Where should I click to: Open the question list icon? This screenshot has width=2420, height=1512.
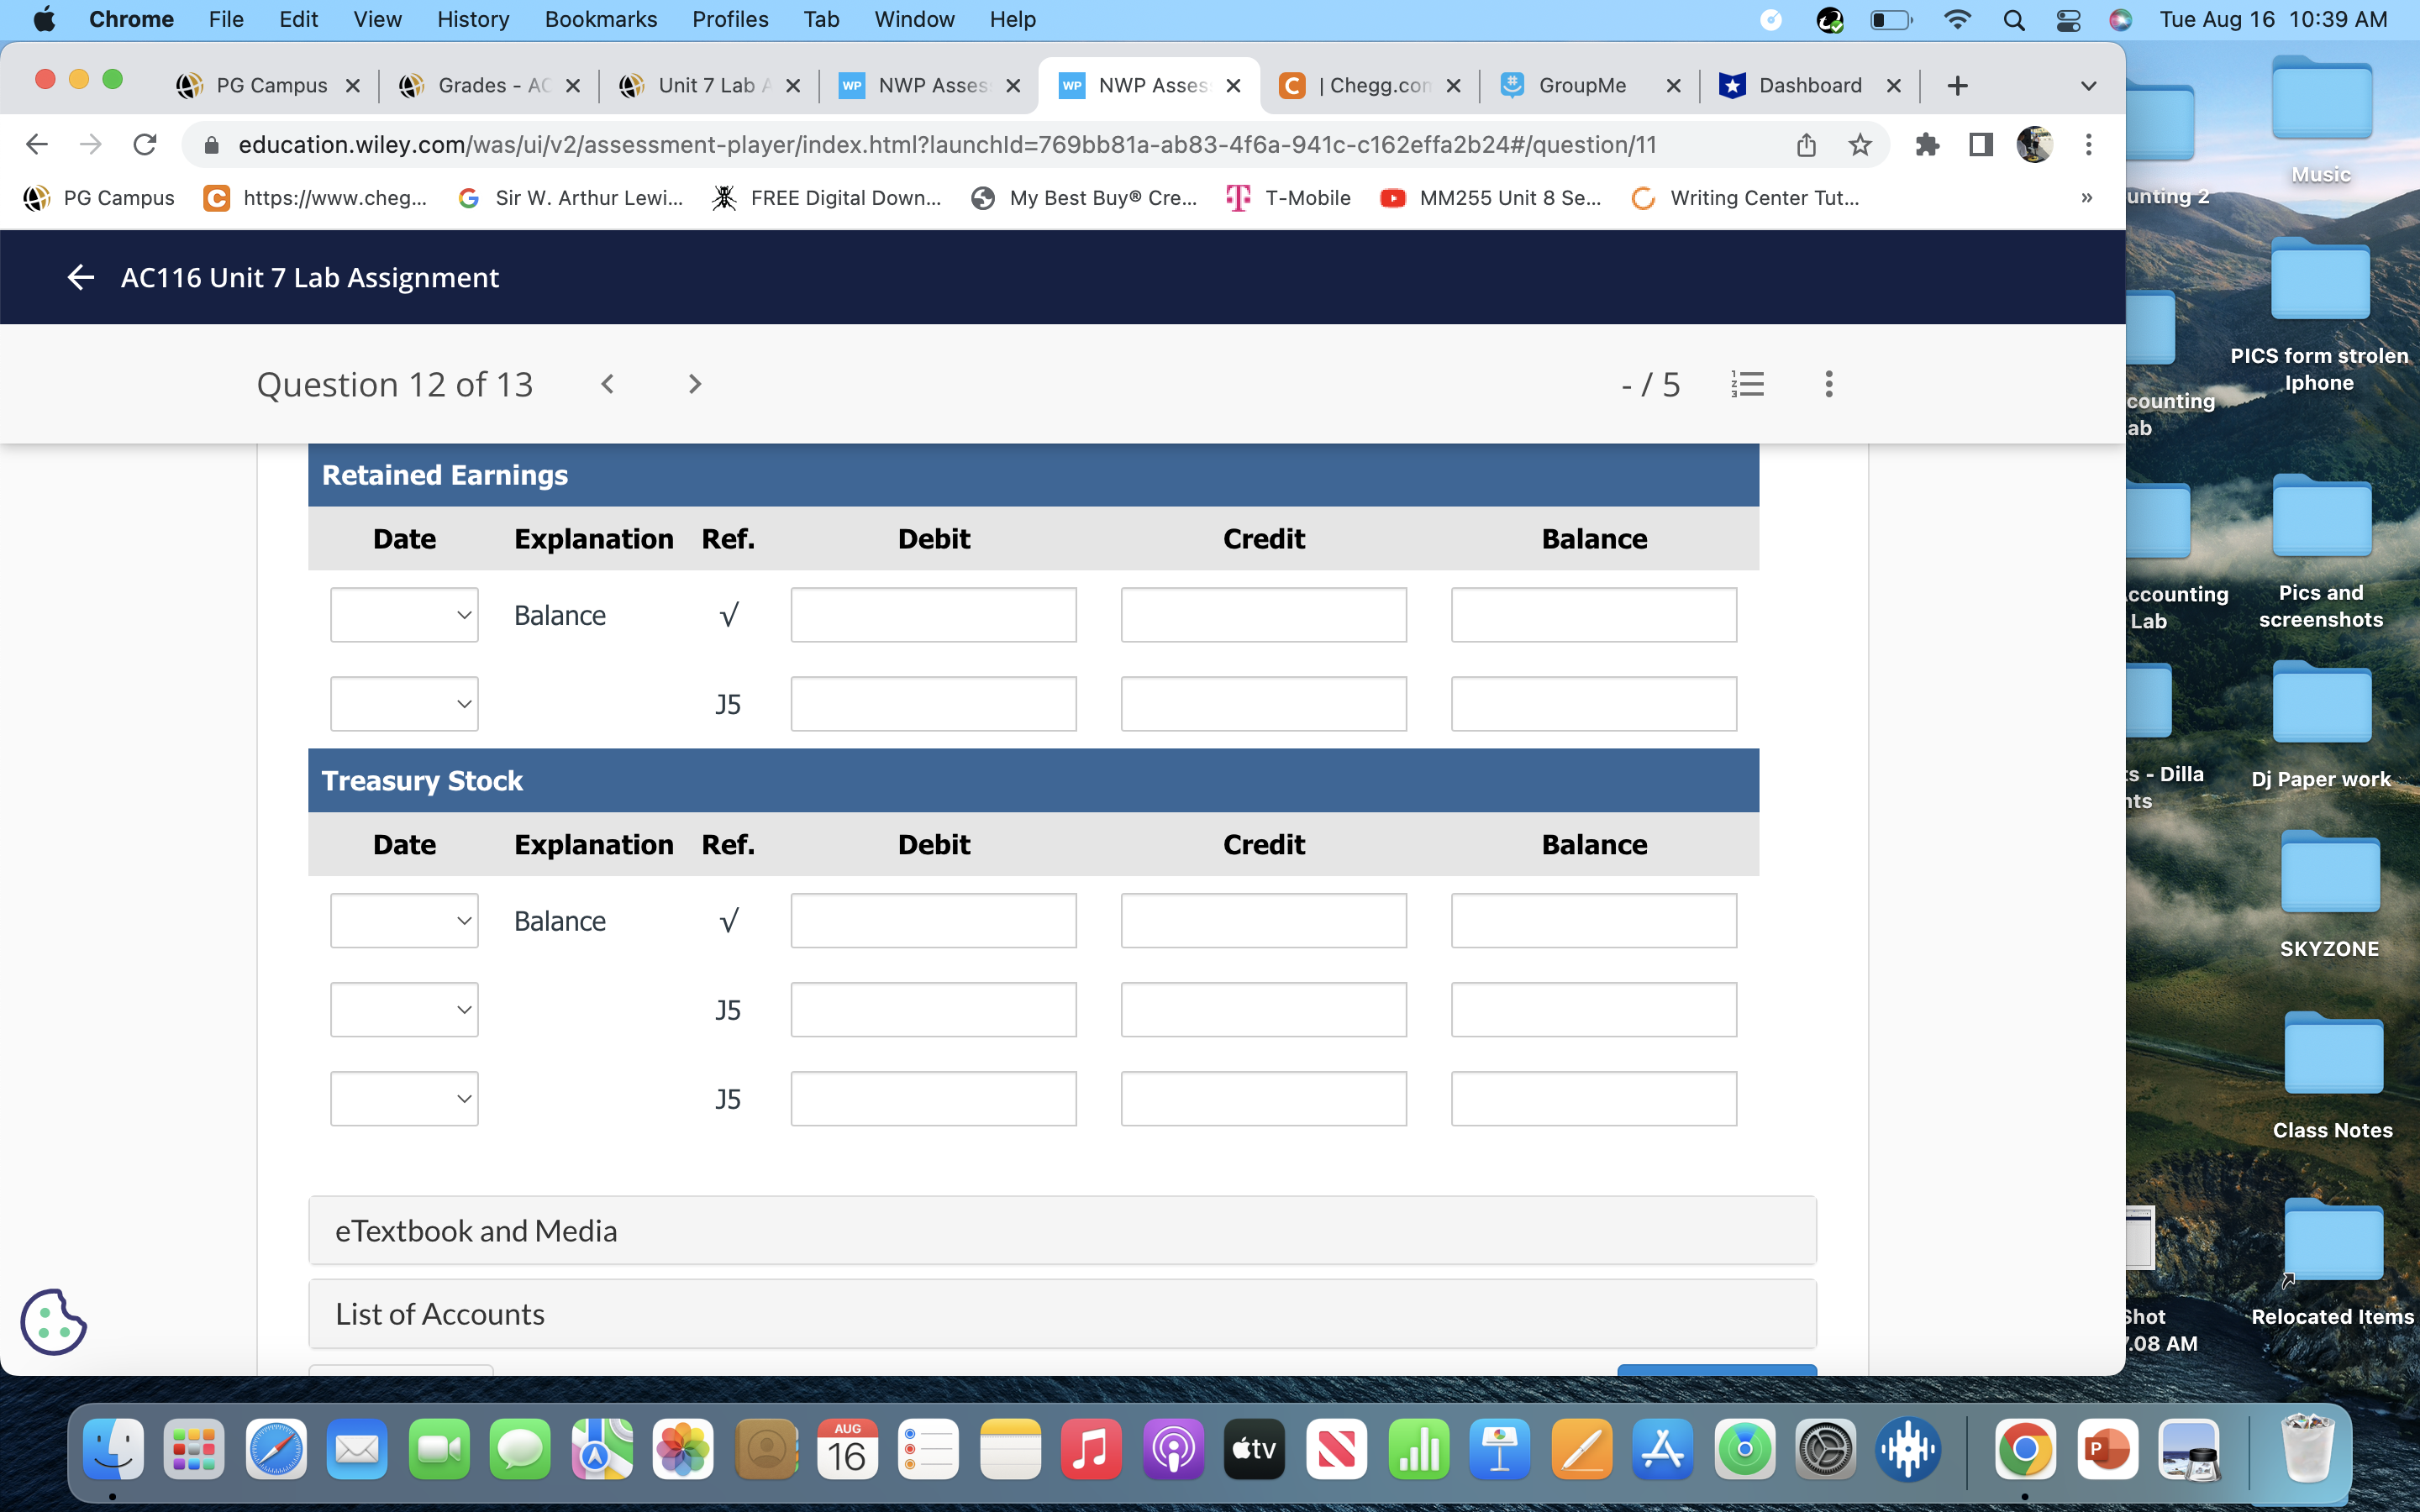(x=1747, y=384)
